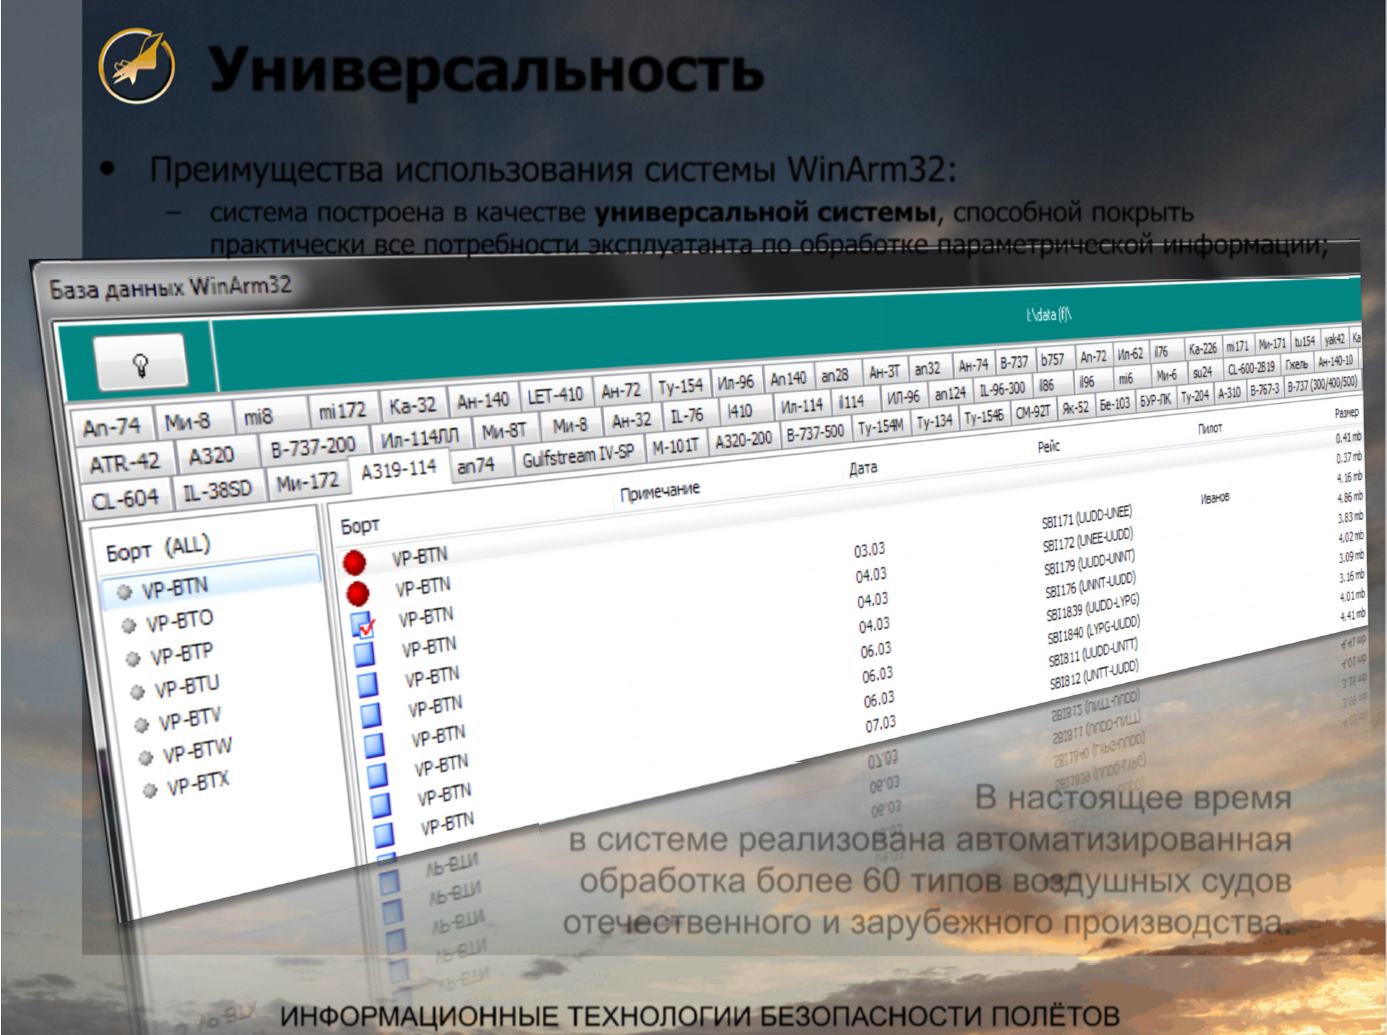Sort by the Дата column header
The image size is (1387, 1035).
click(863, 468)
